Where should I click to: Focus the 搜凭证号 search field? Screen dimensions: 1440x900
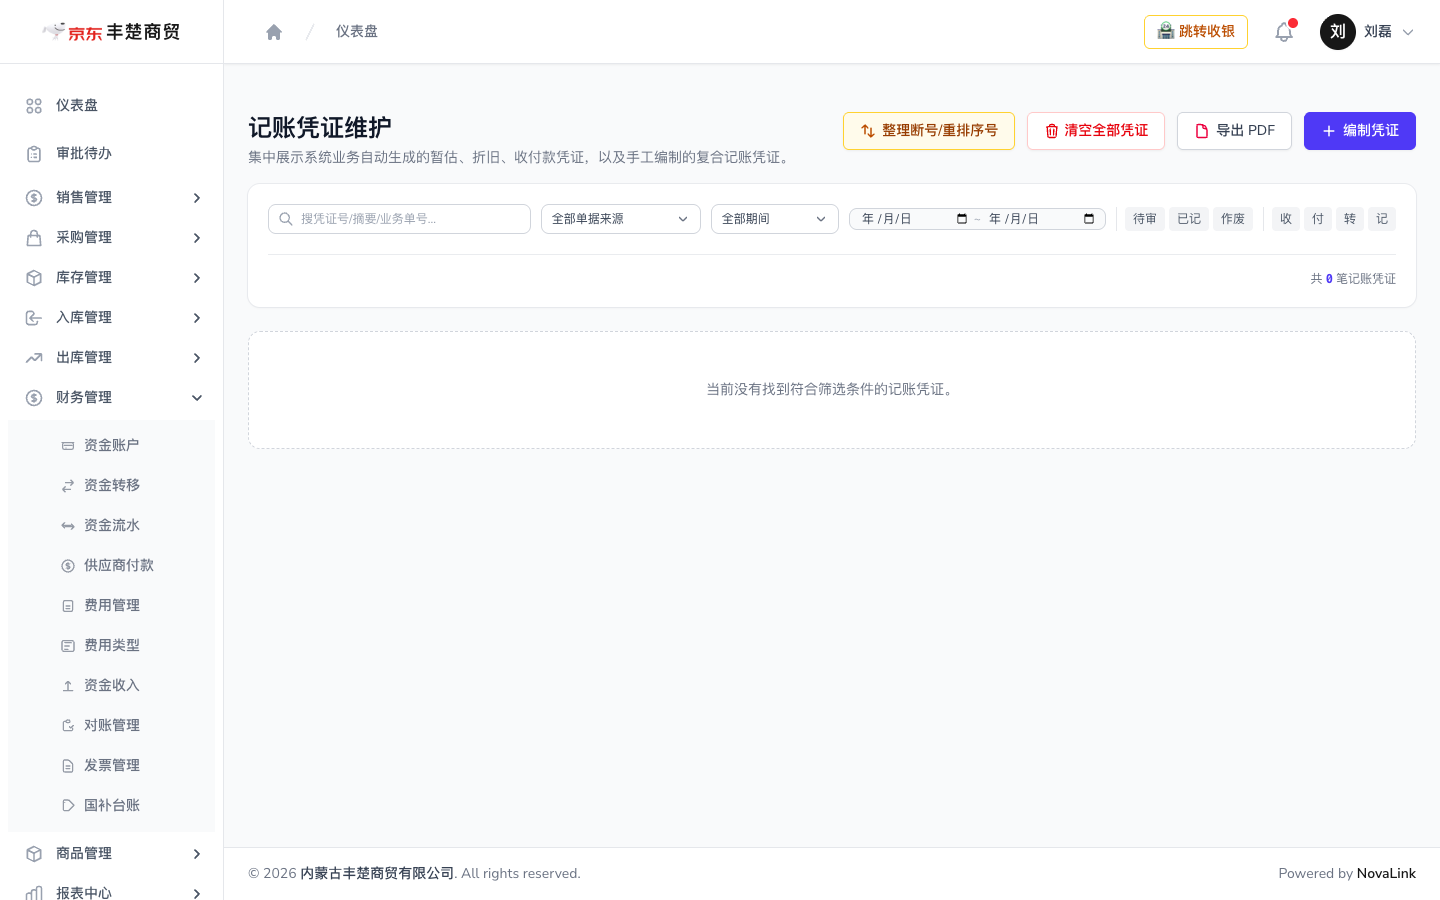pos(399,219)
